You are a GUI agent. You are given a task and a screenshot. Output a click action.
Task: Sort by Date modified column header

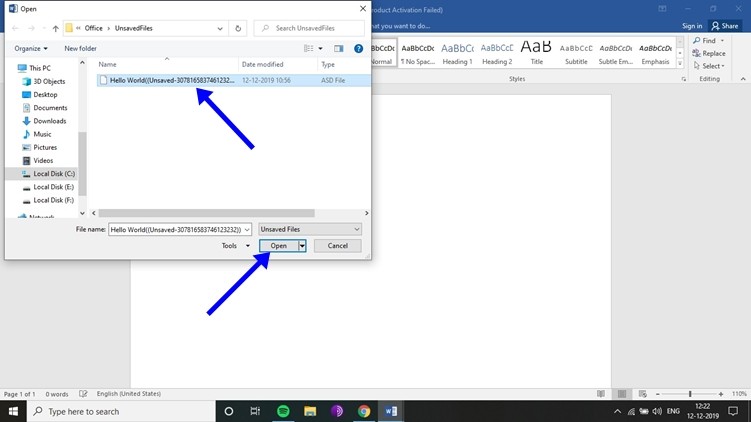tap(278, 64)
